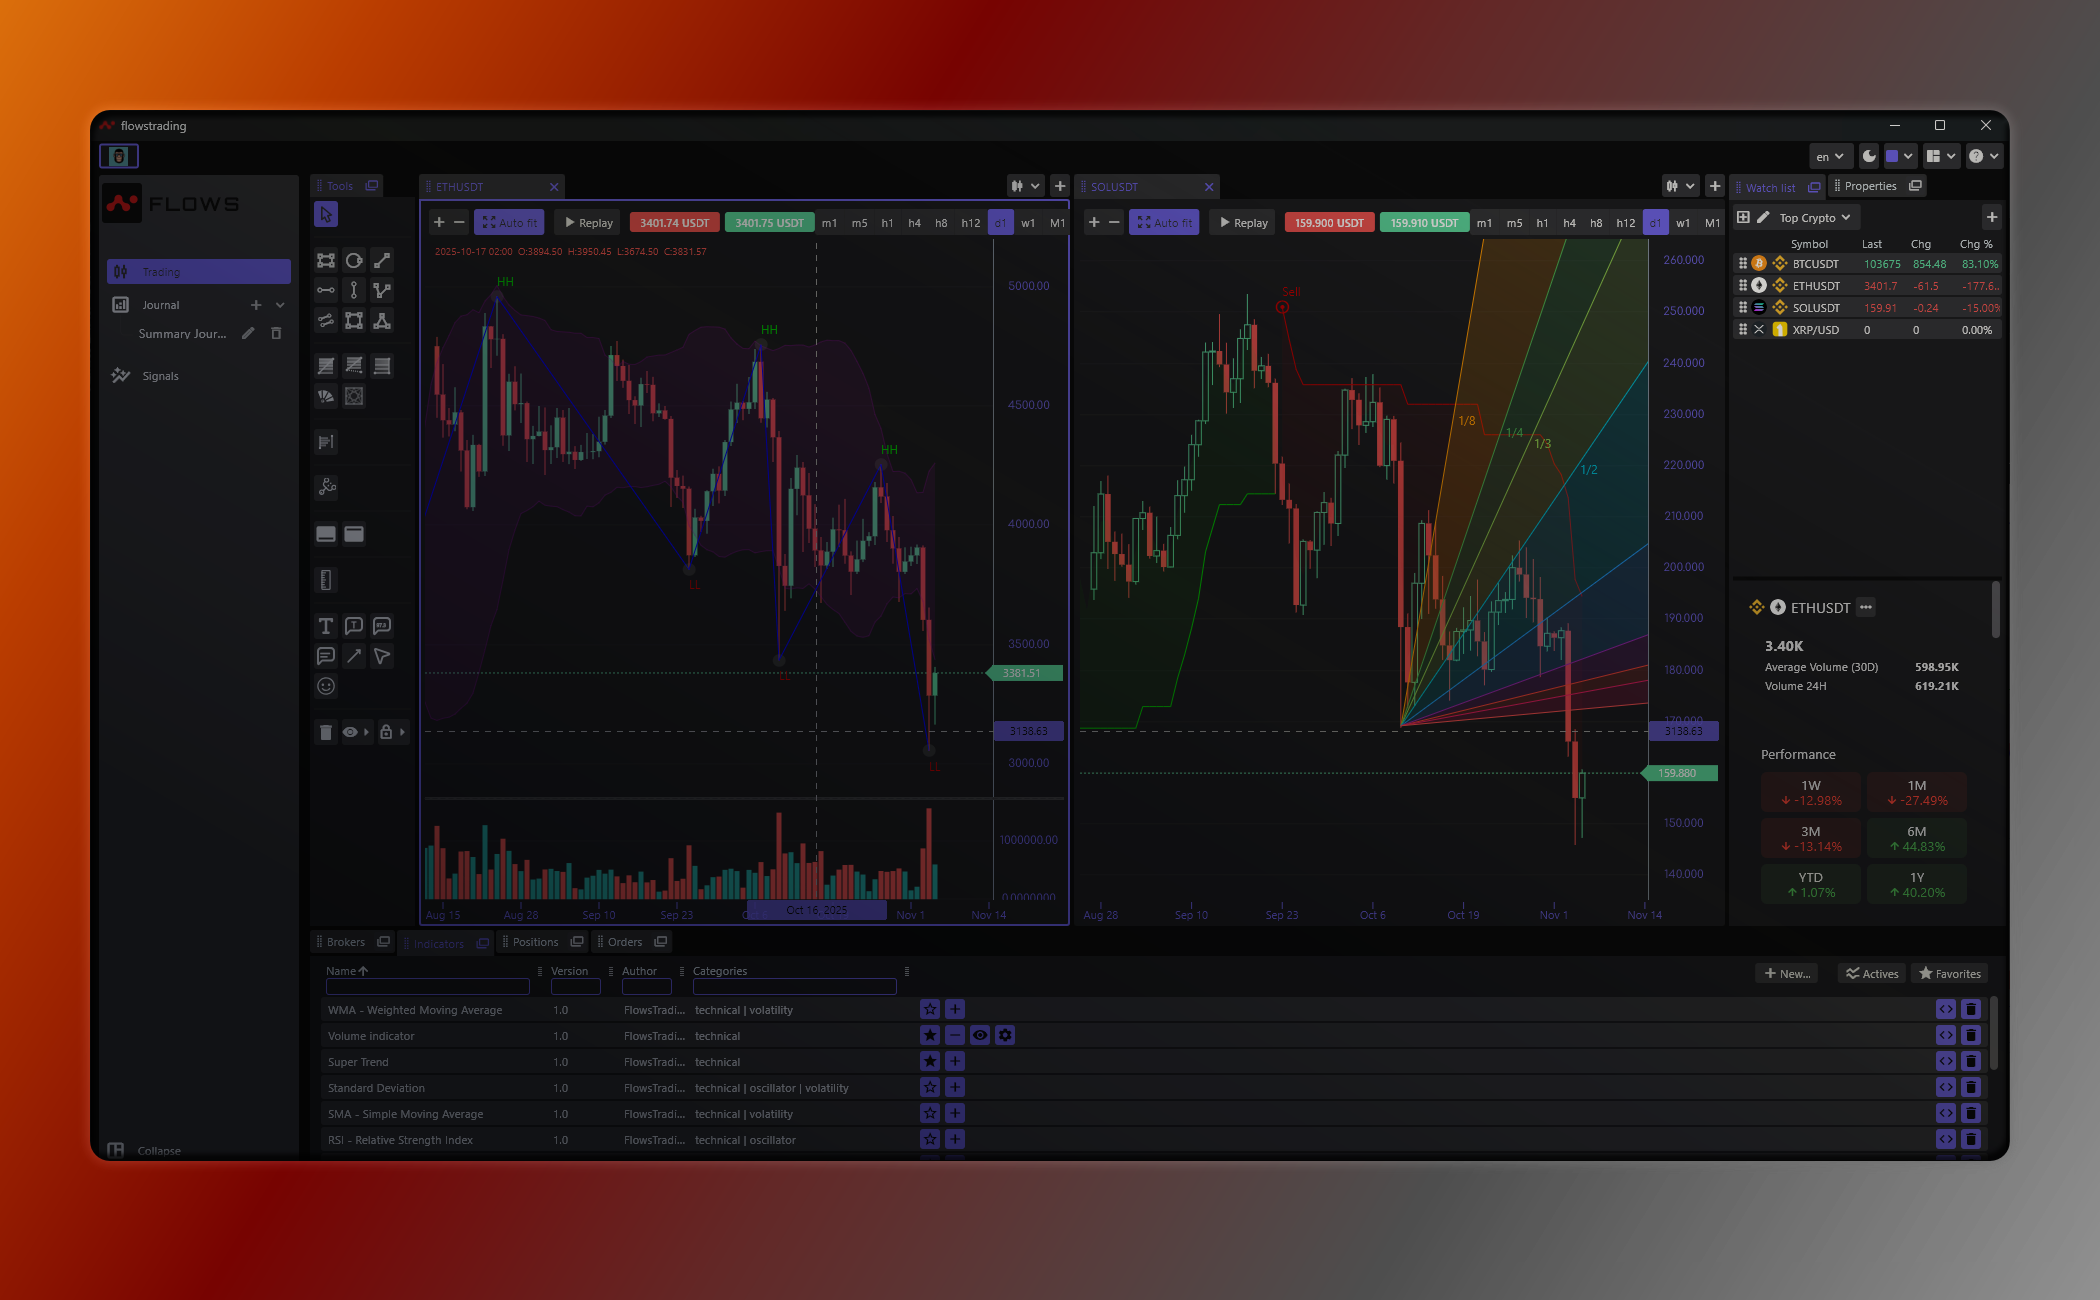Open the Properties panel tab
2100x1300 pixels.
pos(1870,186)
